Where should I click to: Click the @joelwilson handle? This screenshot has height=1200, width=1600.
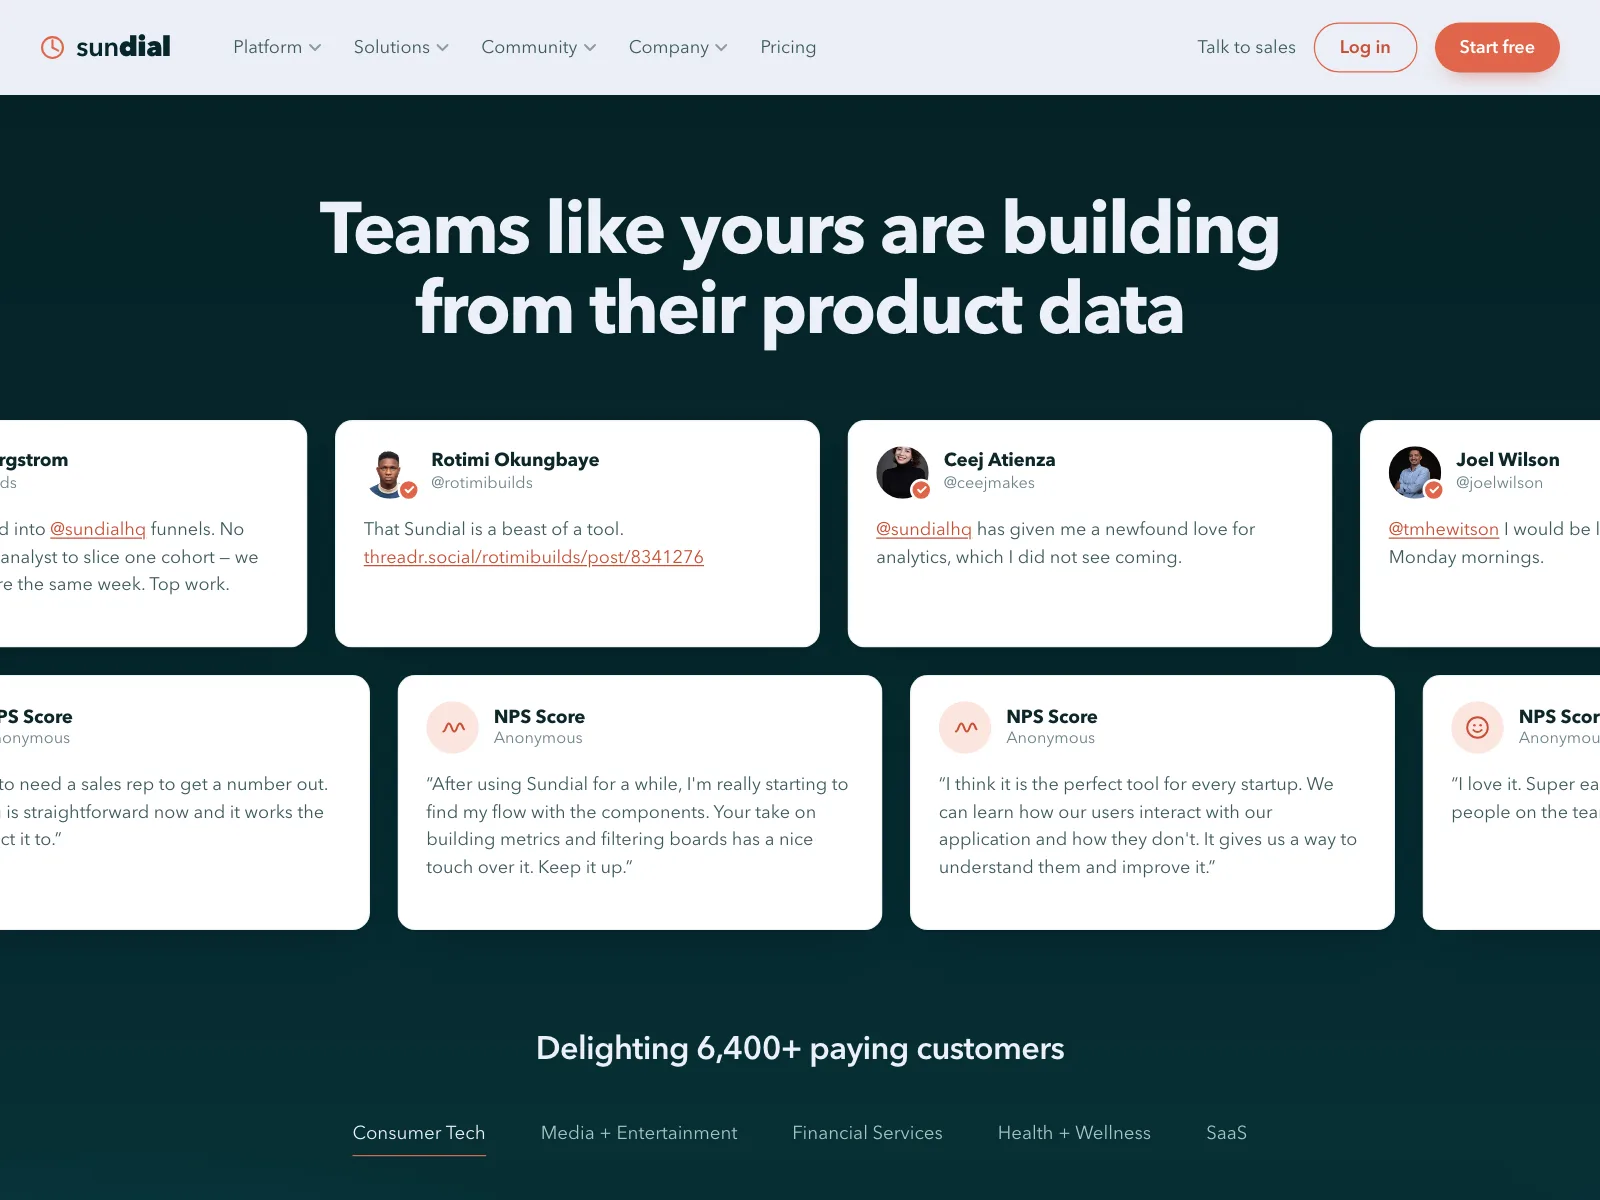pos(1499,483)
